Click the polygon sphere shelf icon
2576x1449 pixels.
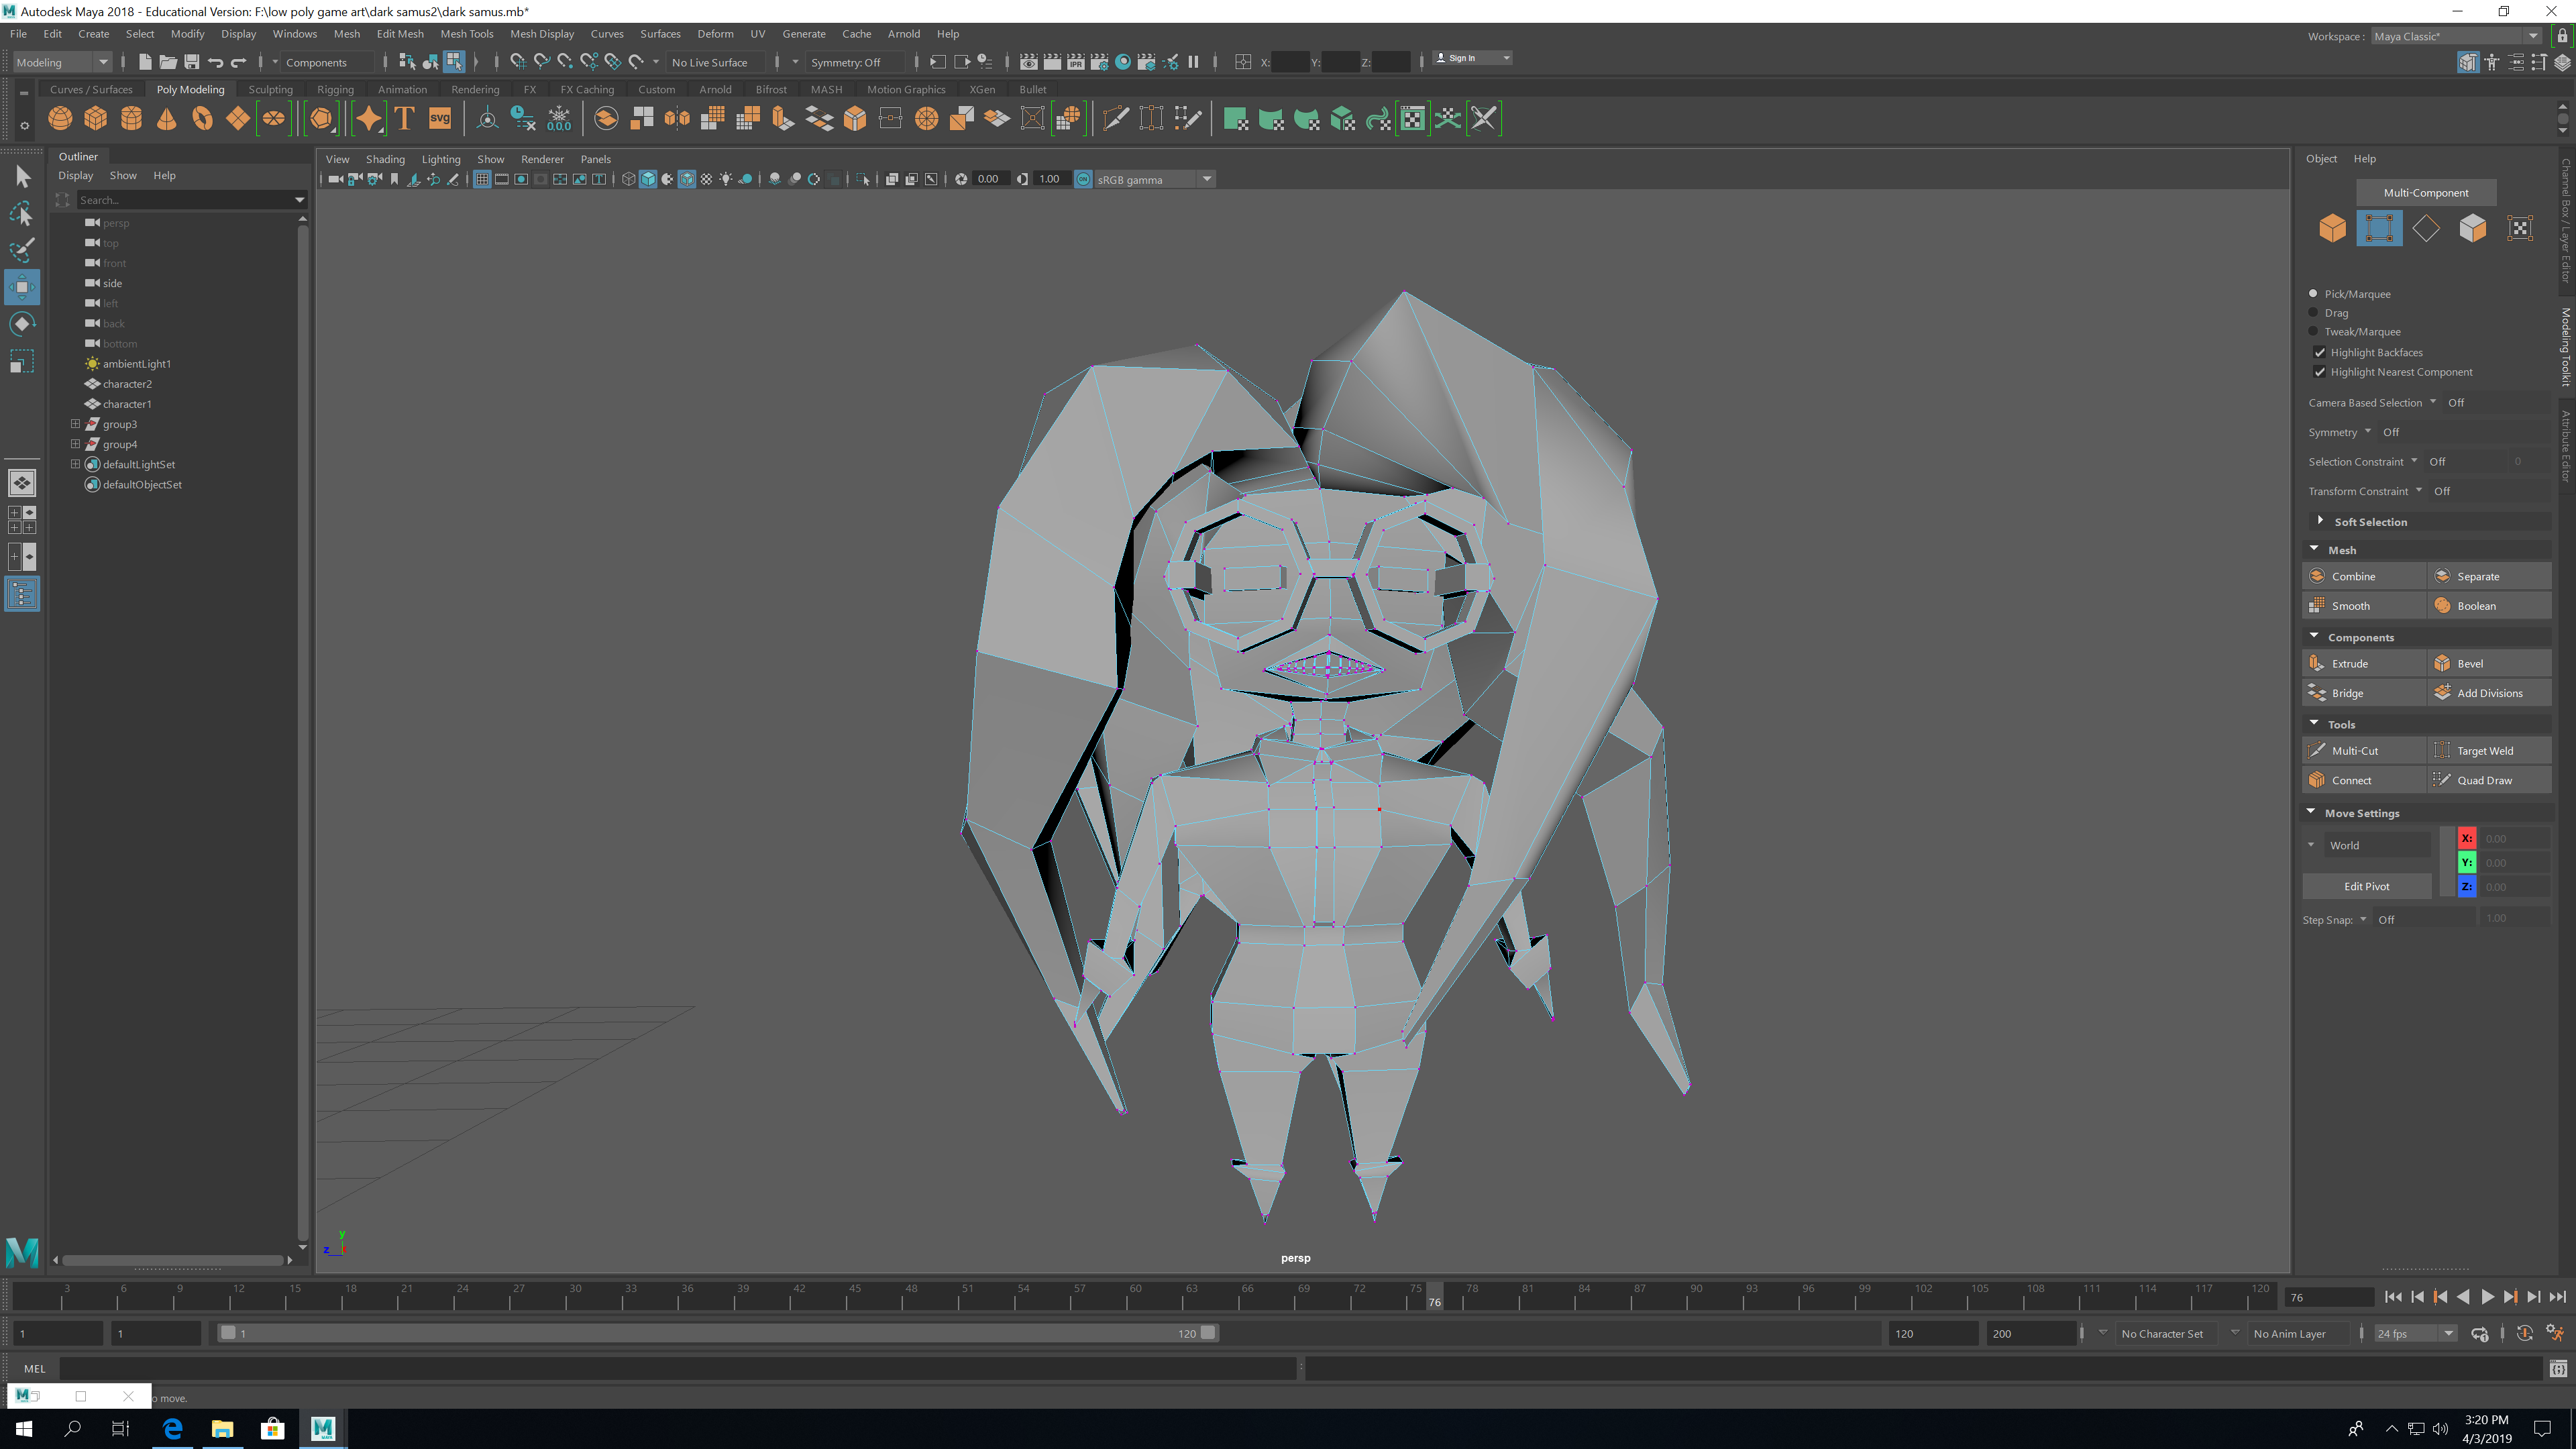(x=60, y=119)
